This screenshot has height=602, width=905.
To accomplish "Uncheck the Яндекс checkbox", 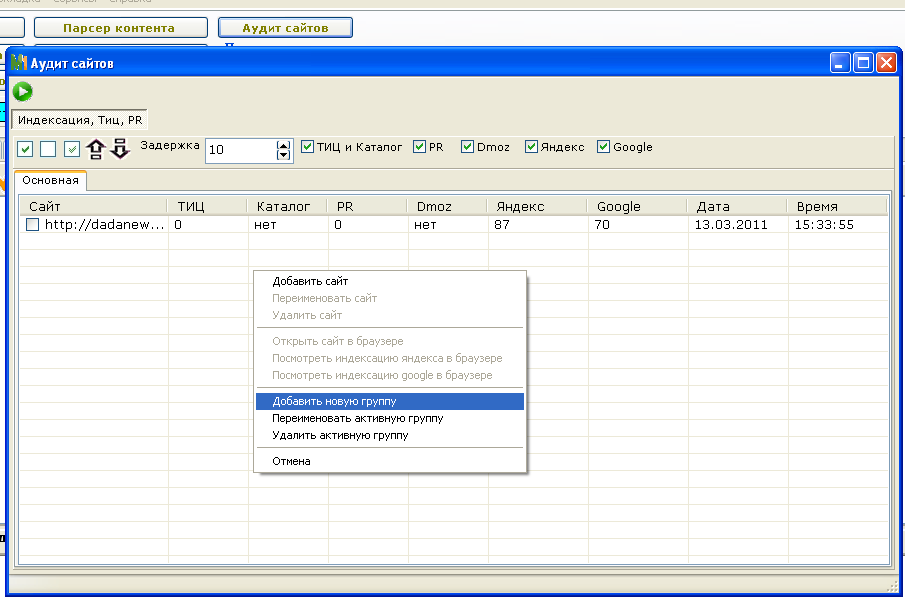I will [x=532, y=147].
